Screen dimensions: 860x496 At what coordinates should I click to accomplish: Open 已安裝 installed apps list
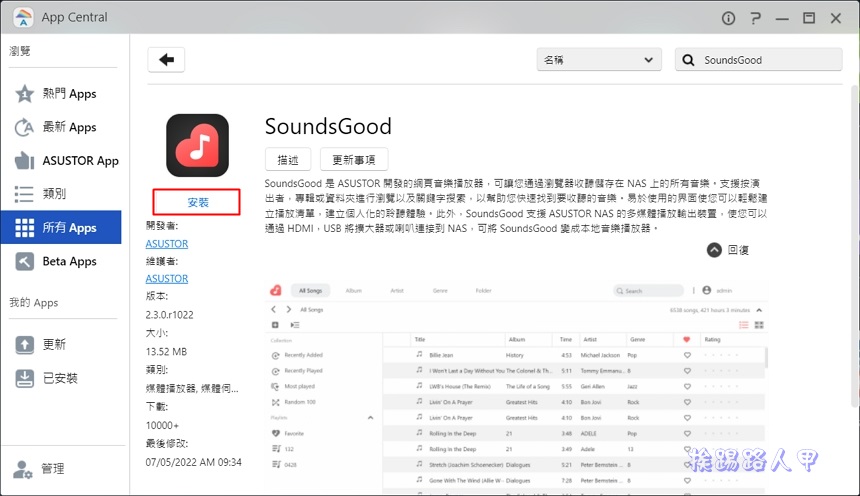pyautogui.click(x=61, y=378)
